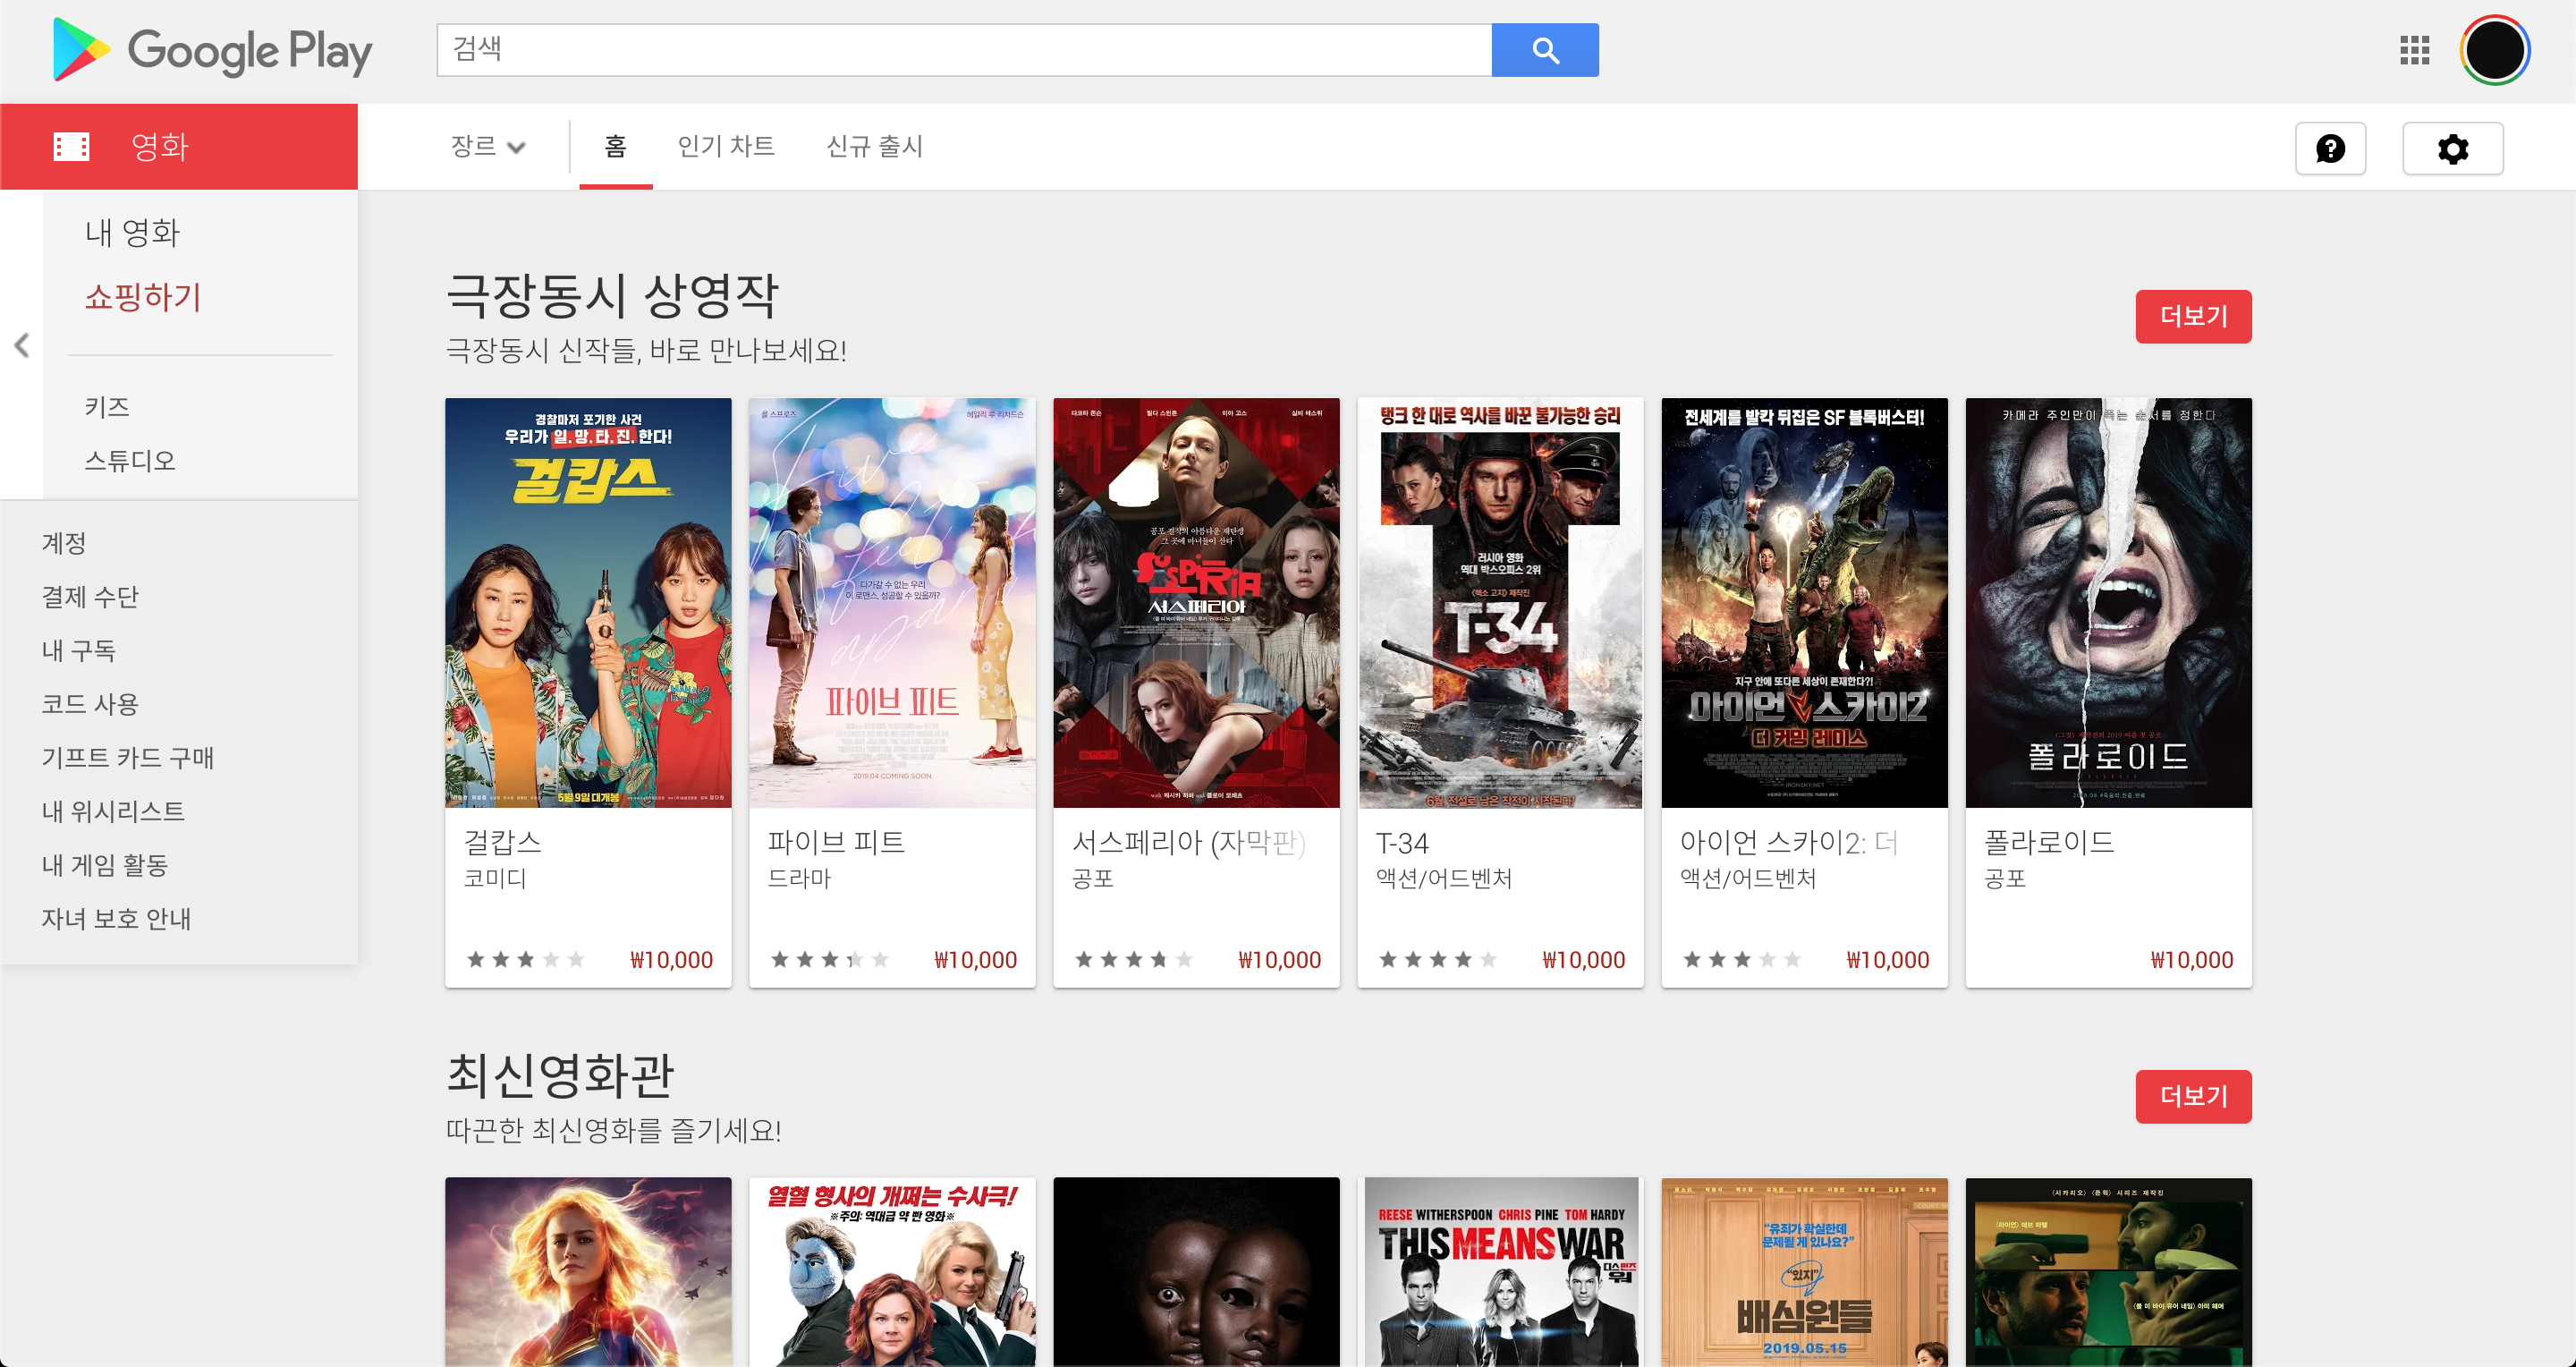The height and width of the screenshot is (1367, 2576).
Task: Collapse sidebar with left chevron arrow
Action: (x=22, y=346)
